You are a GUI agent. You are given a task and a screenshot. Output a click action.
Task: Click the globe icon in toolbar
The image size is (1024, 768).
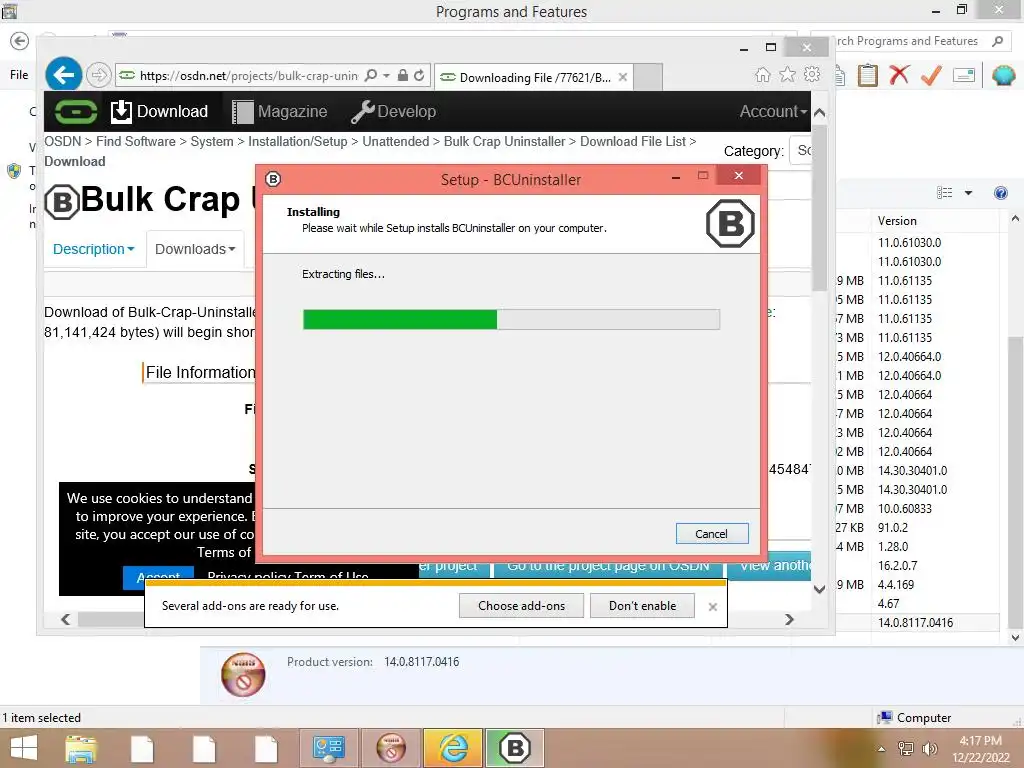pyautogui.click(x=1003, y=76)
